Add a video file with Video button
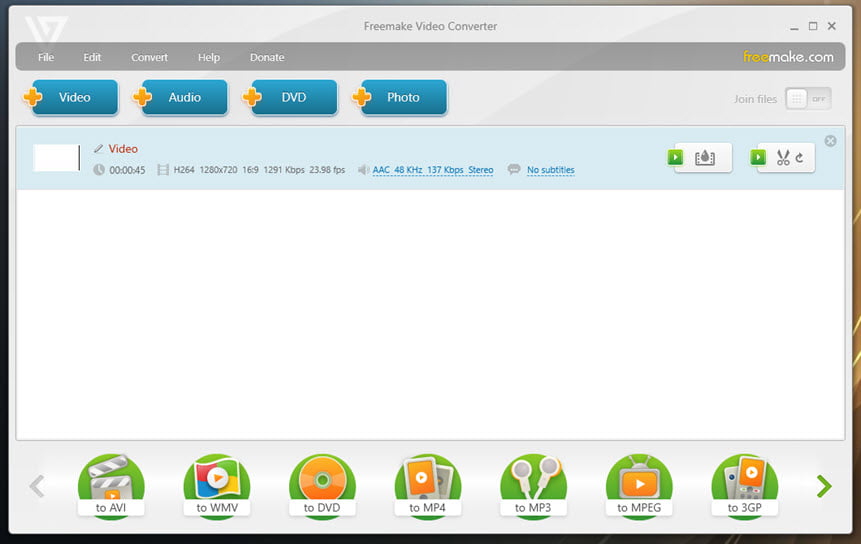This screenshot has width=861, height=544. (x=71, y=97)
